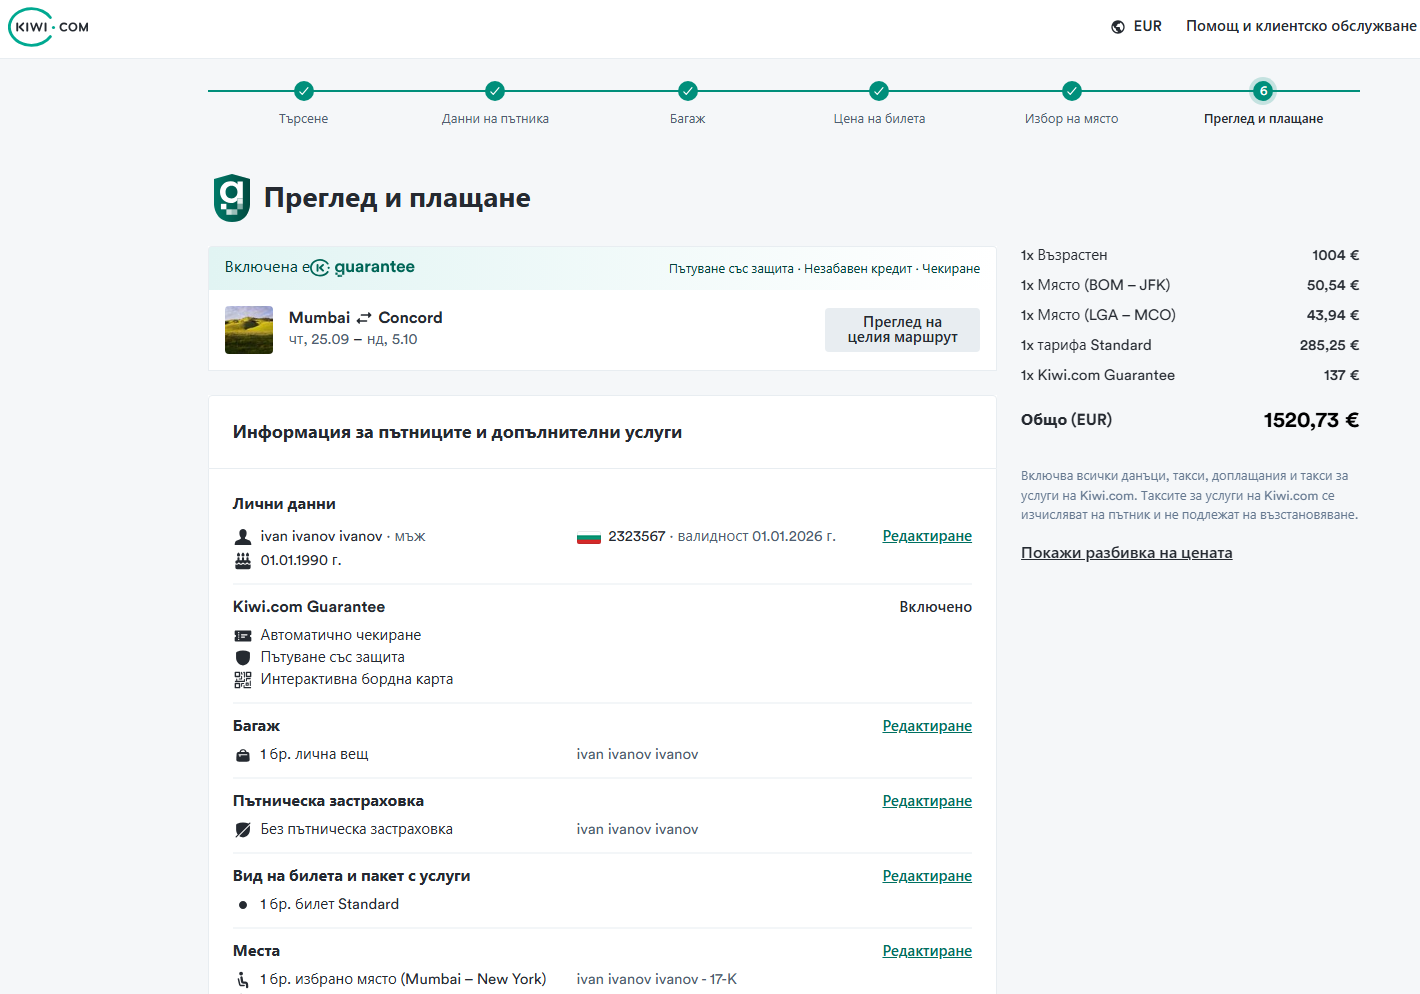The width and height of the screenshot is (1420, 994).
Task: Open the EUR currency selector
Action: point(1137,27)
